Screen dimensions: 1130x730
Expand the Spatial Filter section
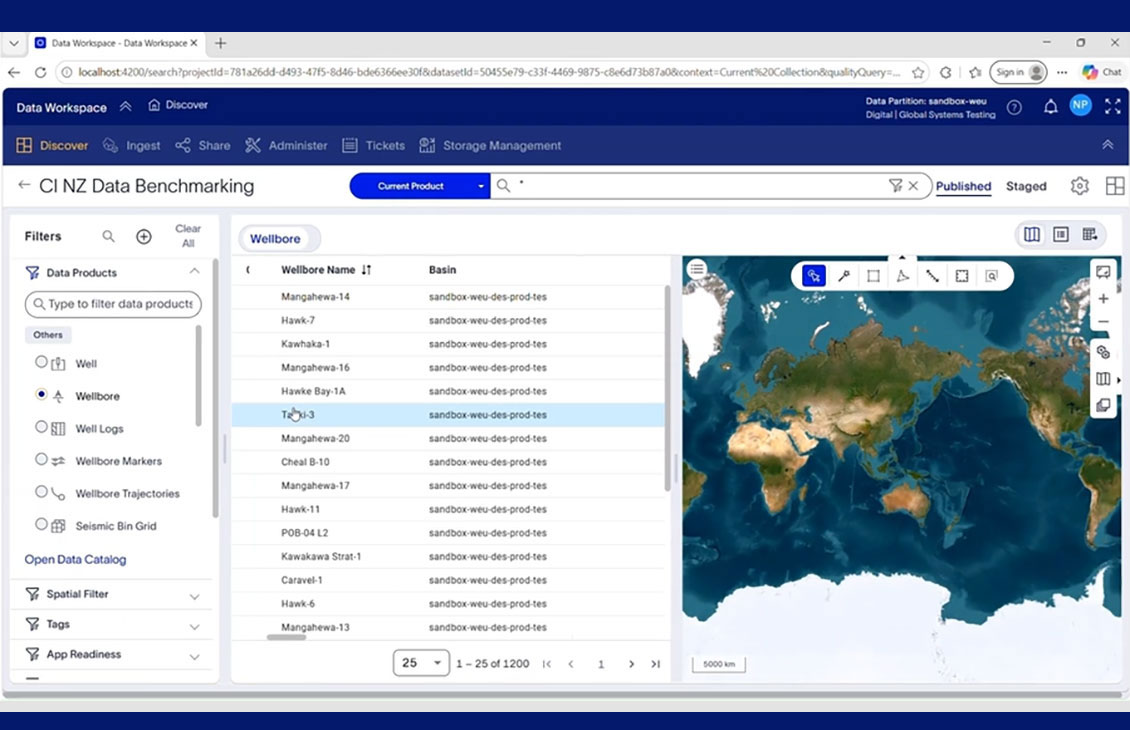pos(195,597)
